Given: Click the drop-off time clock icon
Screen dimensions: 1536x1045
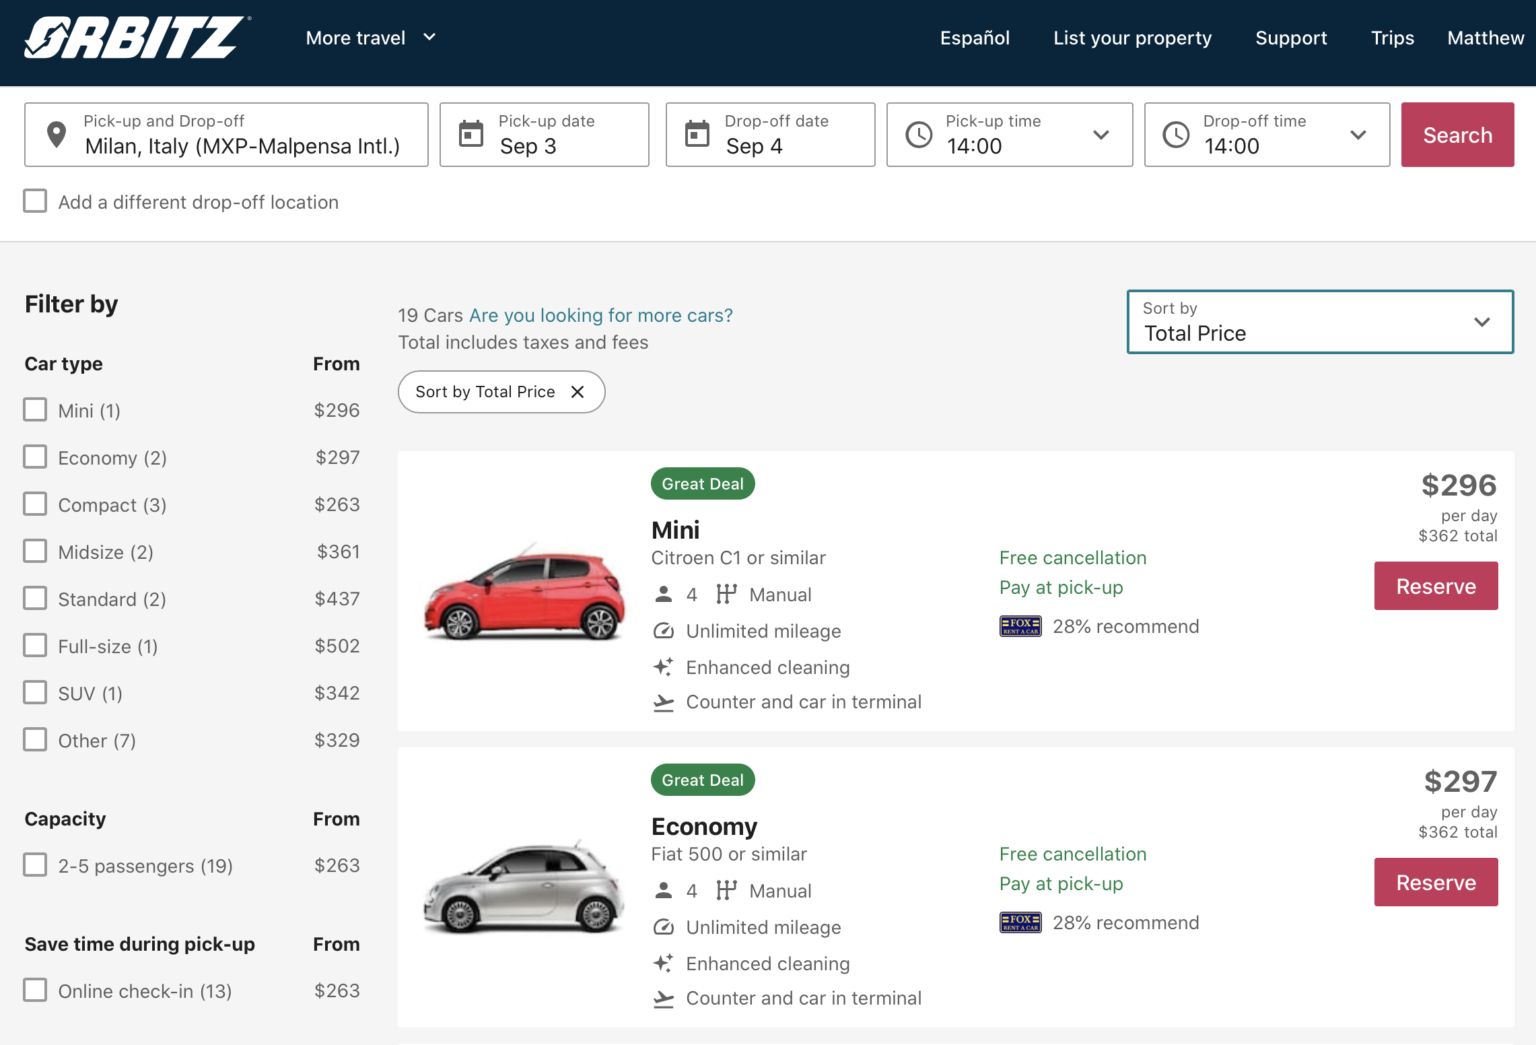Looking at the screenshot, I should [x=1176, y=135].
